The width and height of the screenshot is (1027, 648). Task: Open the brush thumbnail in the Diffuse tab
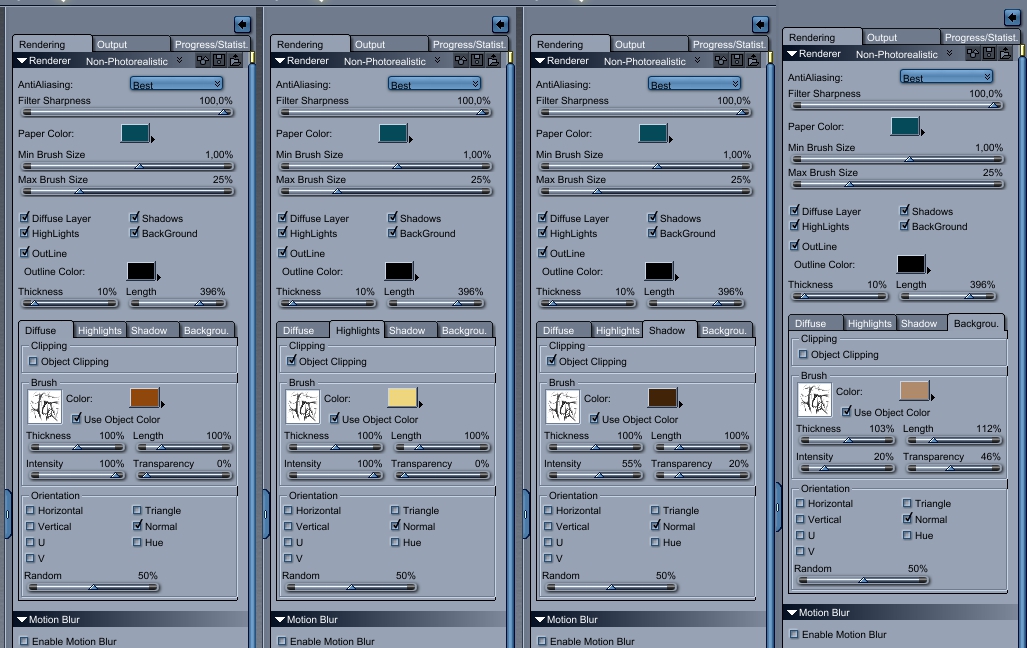[x=45, y=406]
